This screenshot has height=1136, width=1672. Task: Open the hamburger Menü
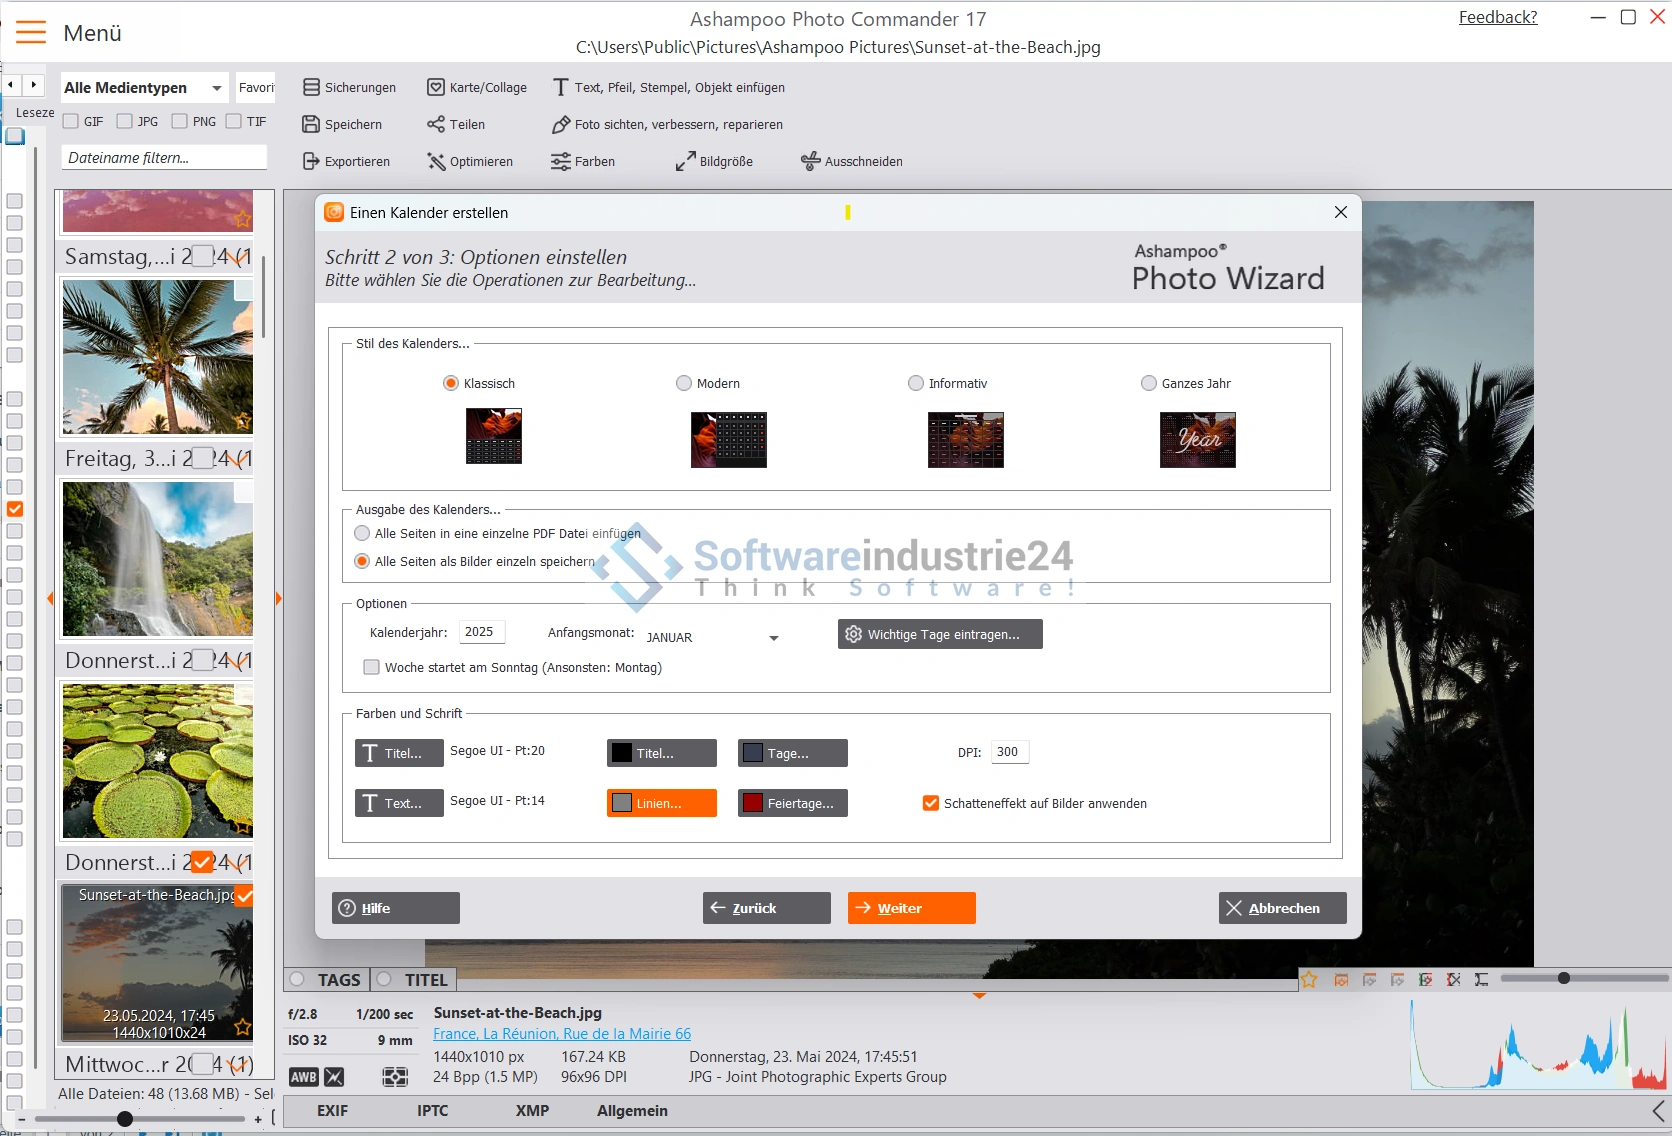(x=31, y=33)
